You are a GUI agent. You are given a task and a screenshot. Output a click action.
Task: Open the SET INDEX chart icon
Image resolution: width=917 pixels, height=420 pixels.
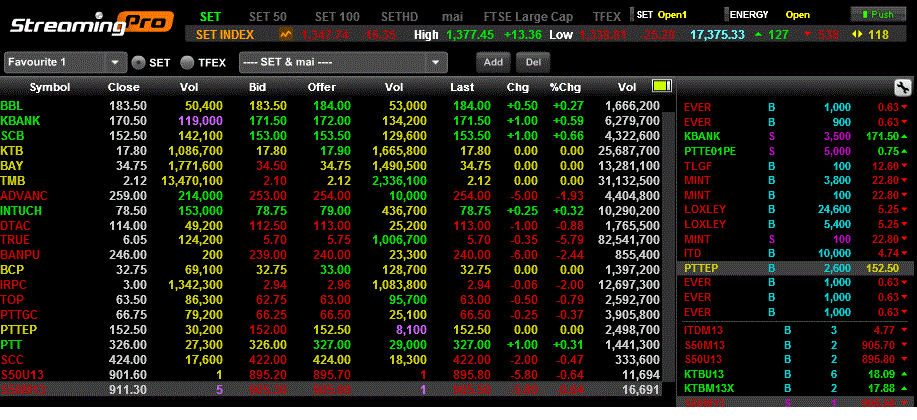coord(286,35)
